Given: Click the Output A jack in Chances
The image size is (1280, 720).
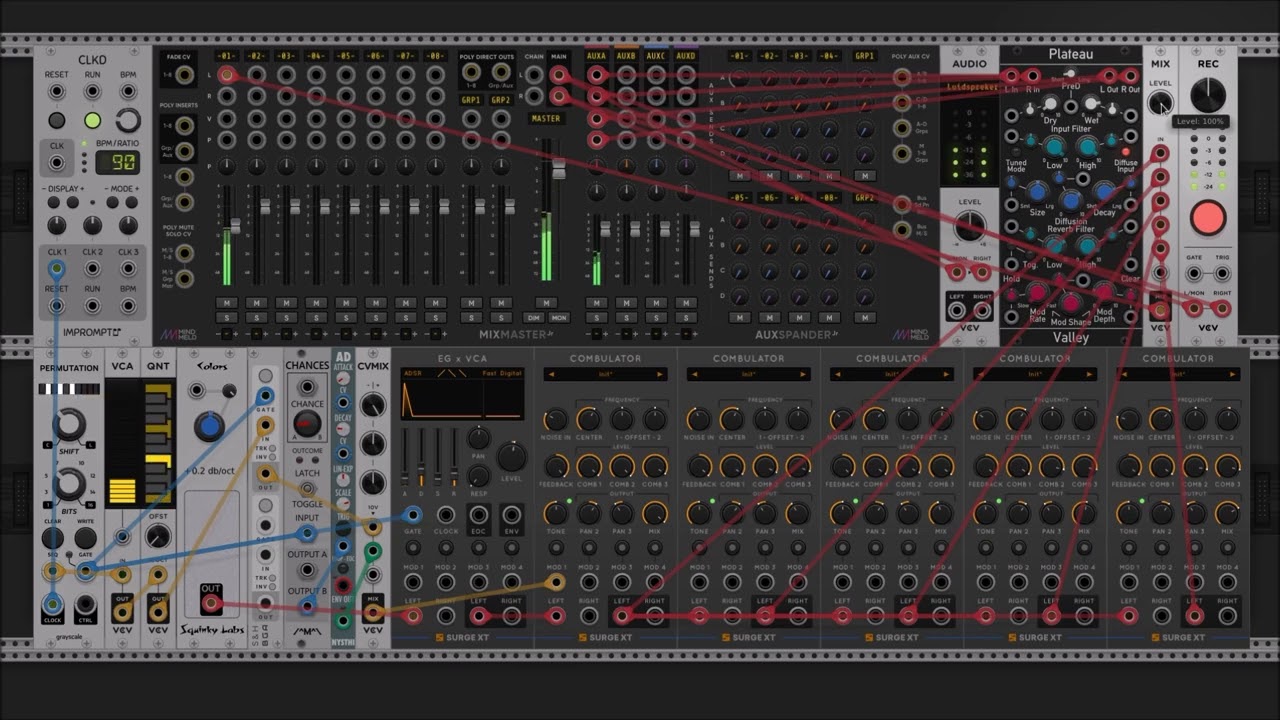Looking at the screenshot, I should point(306,570).
